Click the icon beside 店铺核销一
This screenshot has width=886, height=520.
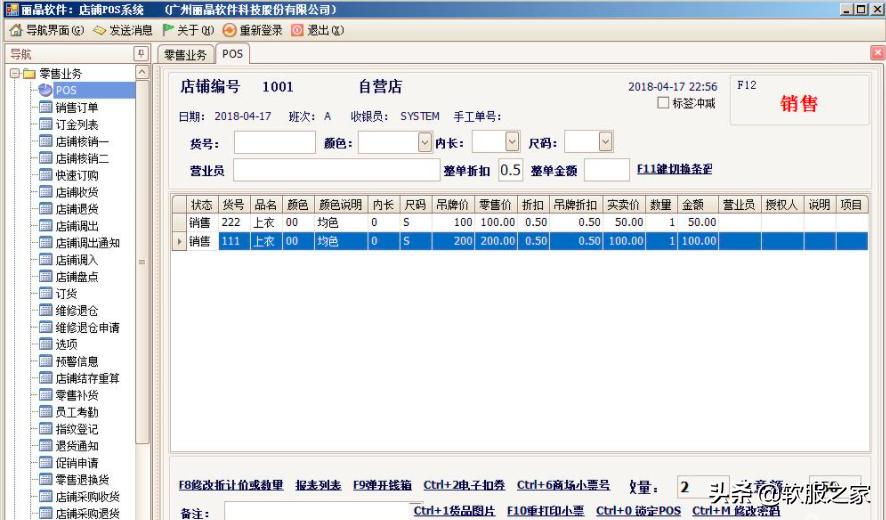46,141
